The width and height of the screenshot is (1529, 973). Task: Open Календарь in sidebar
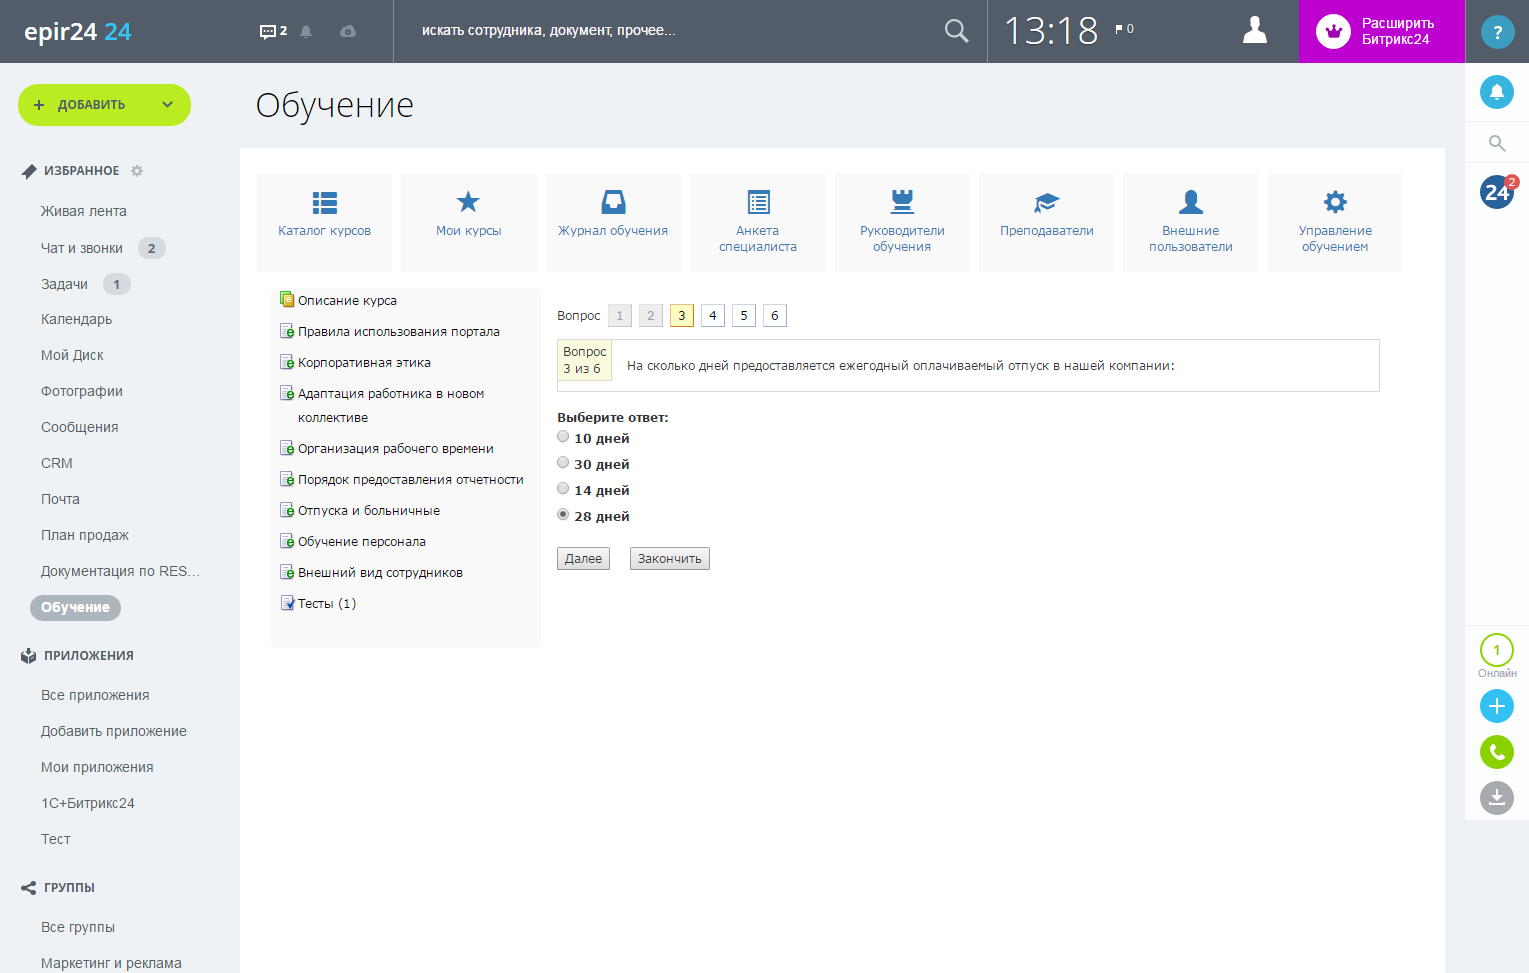click(x=76, y=319)
